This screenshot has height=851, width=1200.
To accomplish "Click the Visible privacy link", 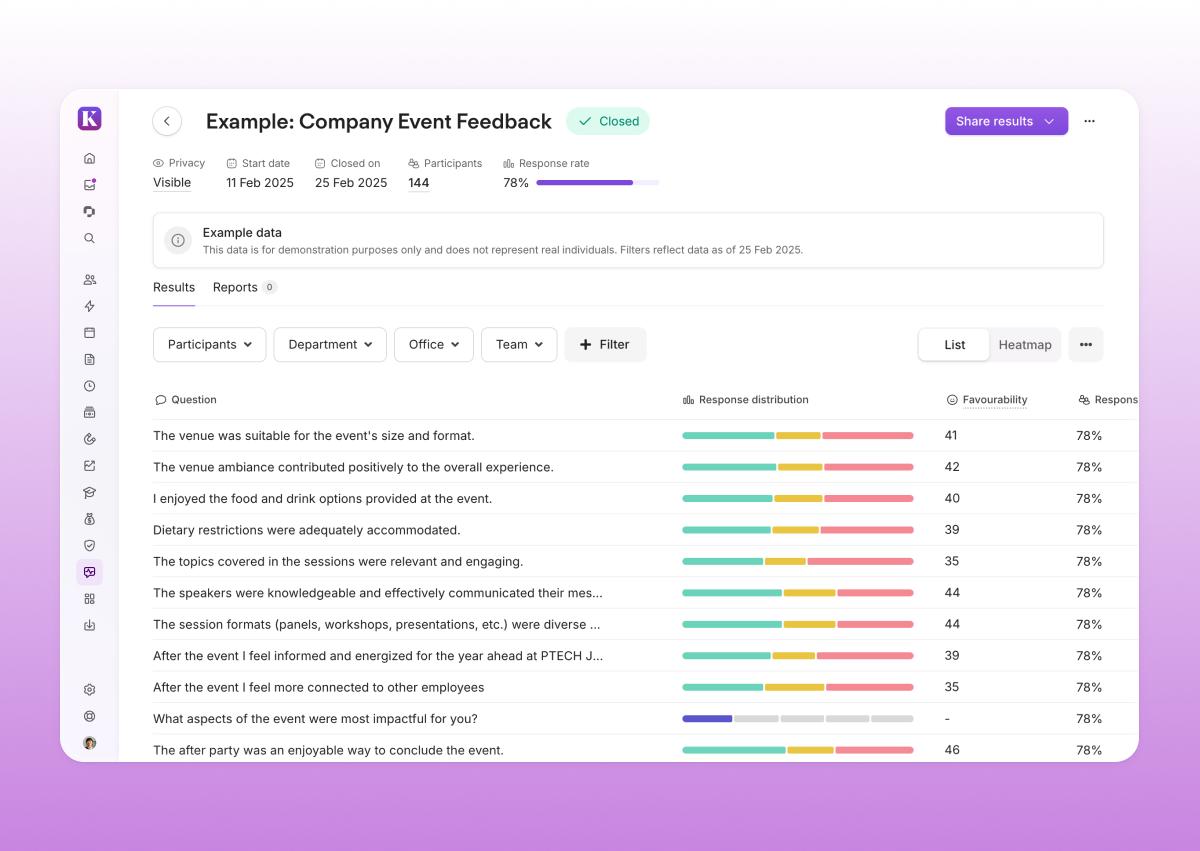I will tap(172, 183).
